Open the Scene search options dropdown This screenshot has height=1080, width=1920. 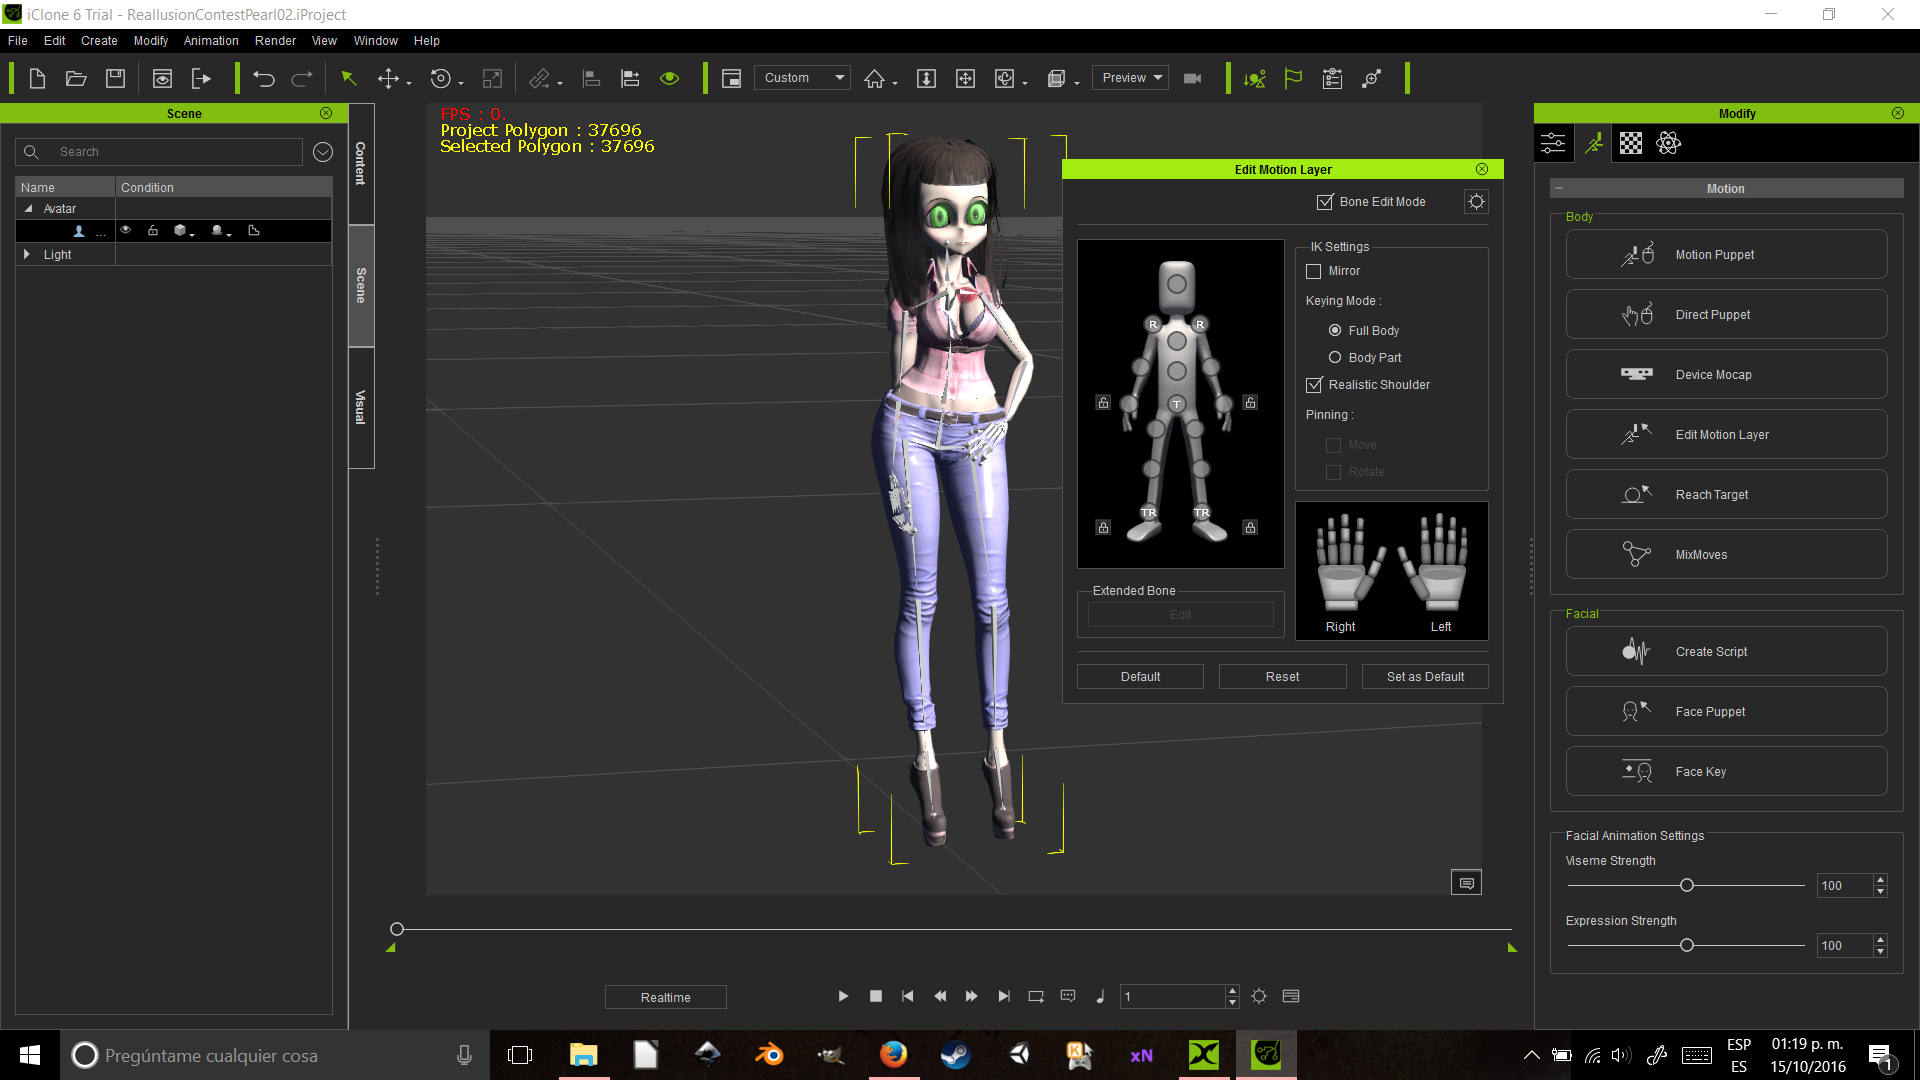pos(322,152)
